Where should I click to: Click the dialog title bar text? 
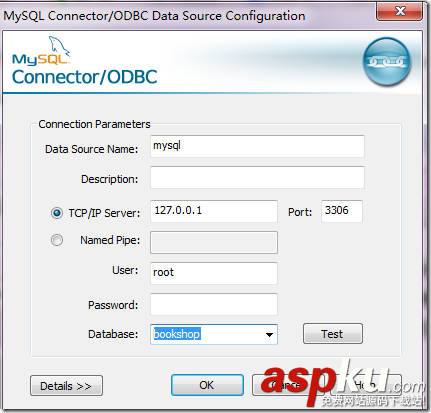[154, 16]
